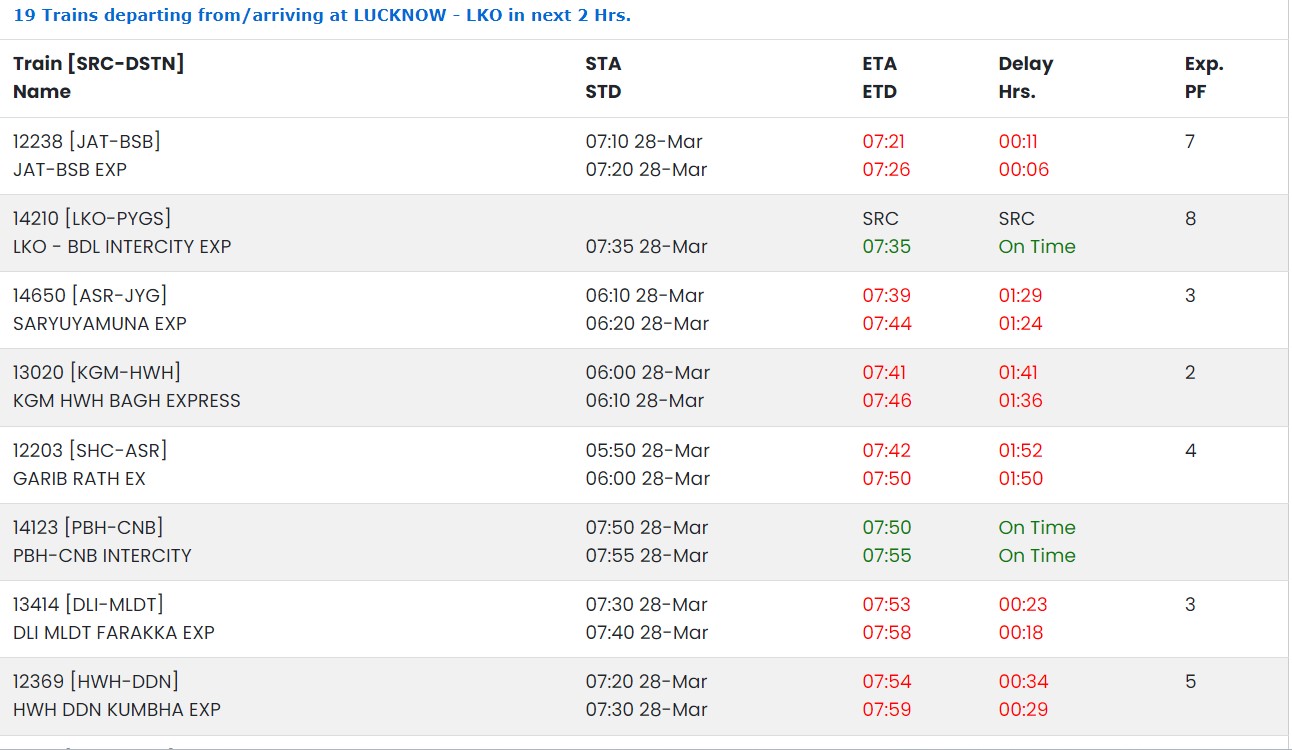The width and height of the screenshot is (1292, 750).
Task: Click scheduled departure '06:20 28-Mar'
Action: pos(646,324)
